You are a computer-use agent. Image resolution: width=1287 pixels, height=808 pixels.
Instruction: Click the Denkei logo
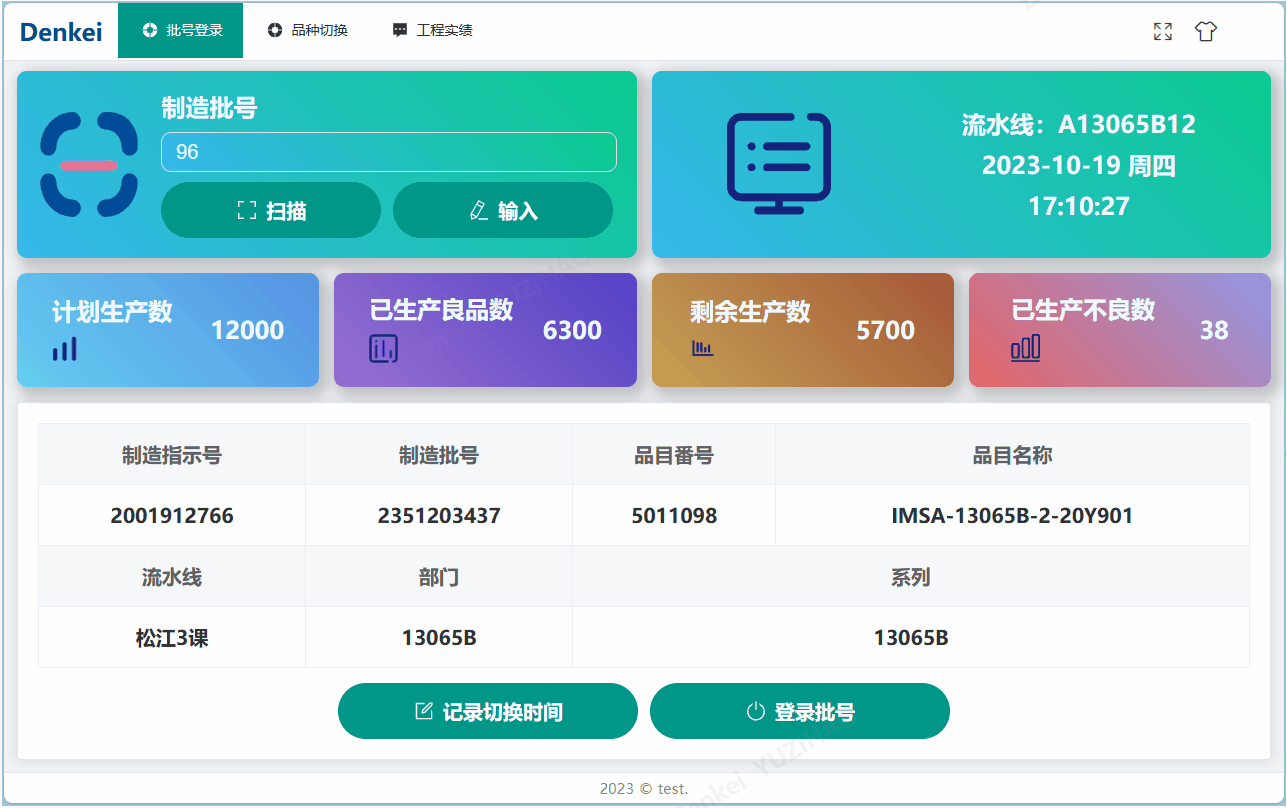tap(60, 31)
